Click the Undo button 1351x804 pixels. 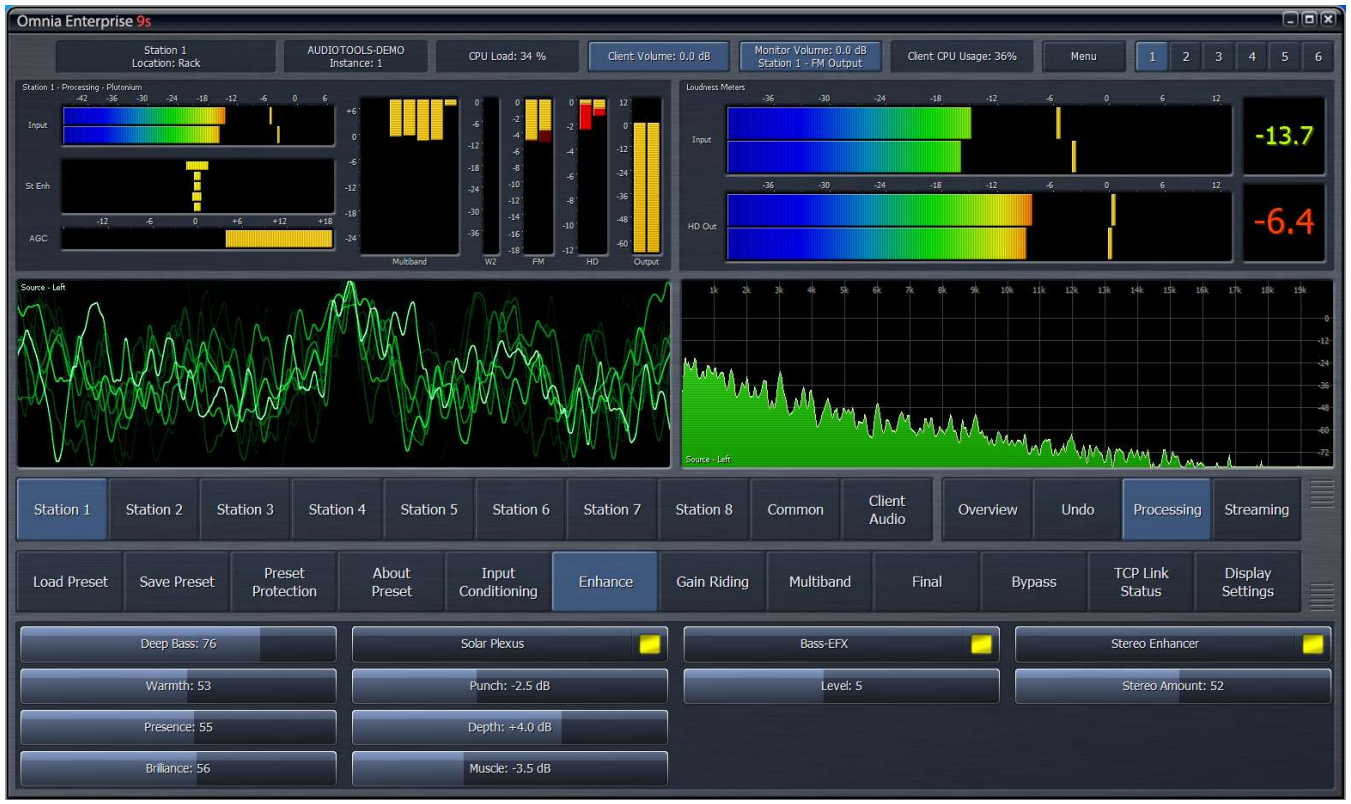pos(1076,509)
